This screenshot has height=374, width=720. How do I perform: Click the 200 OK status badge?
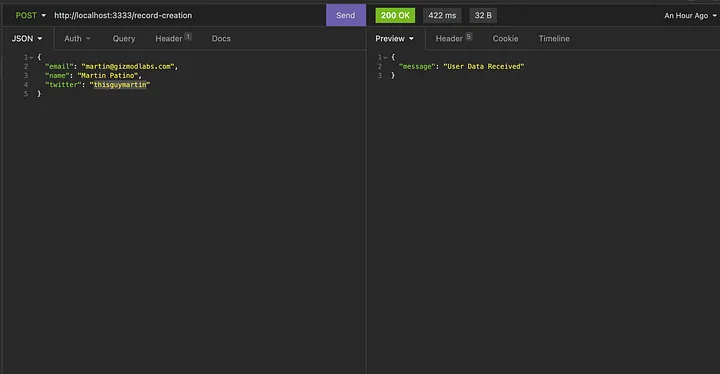pyautogui.click(x=395, y=15)
